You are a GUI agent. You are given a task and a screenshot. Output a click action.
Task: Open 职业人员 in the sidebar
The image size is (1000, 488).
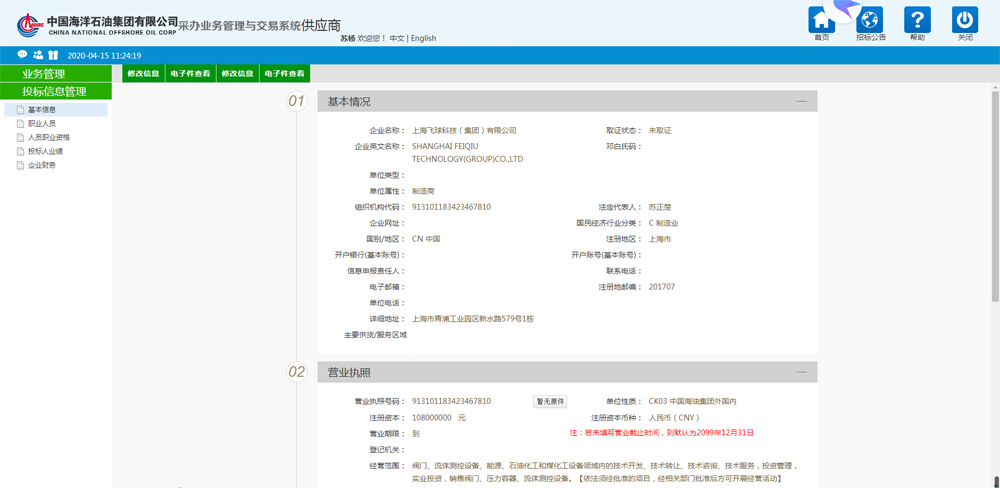(42, 124)
